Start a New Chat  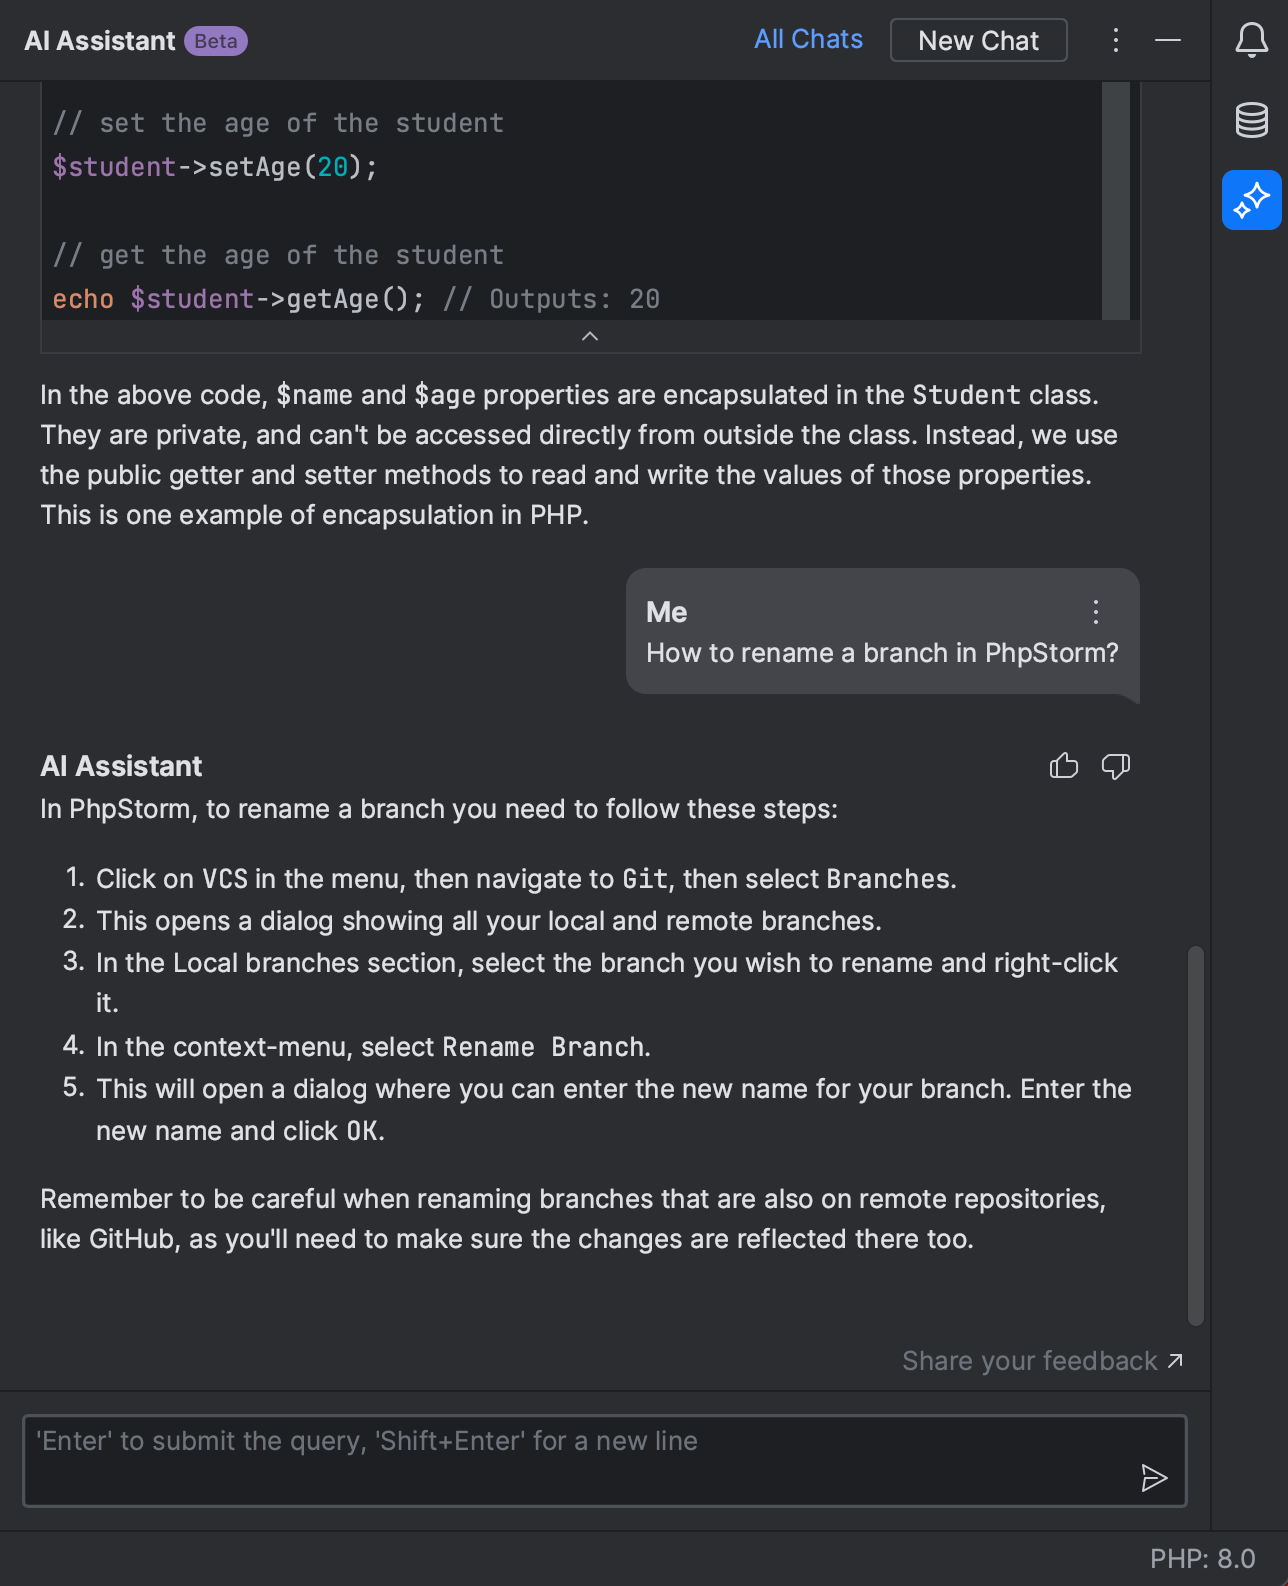[978, 40]
